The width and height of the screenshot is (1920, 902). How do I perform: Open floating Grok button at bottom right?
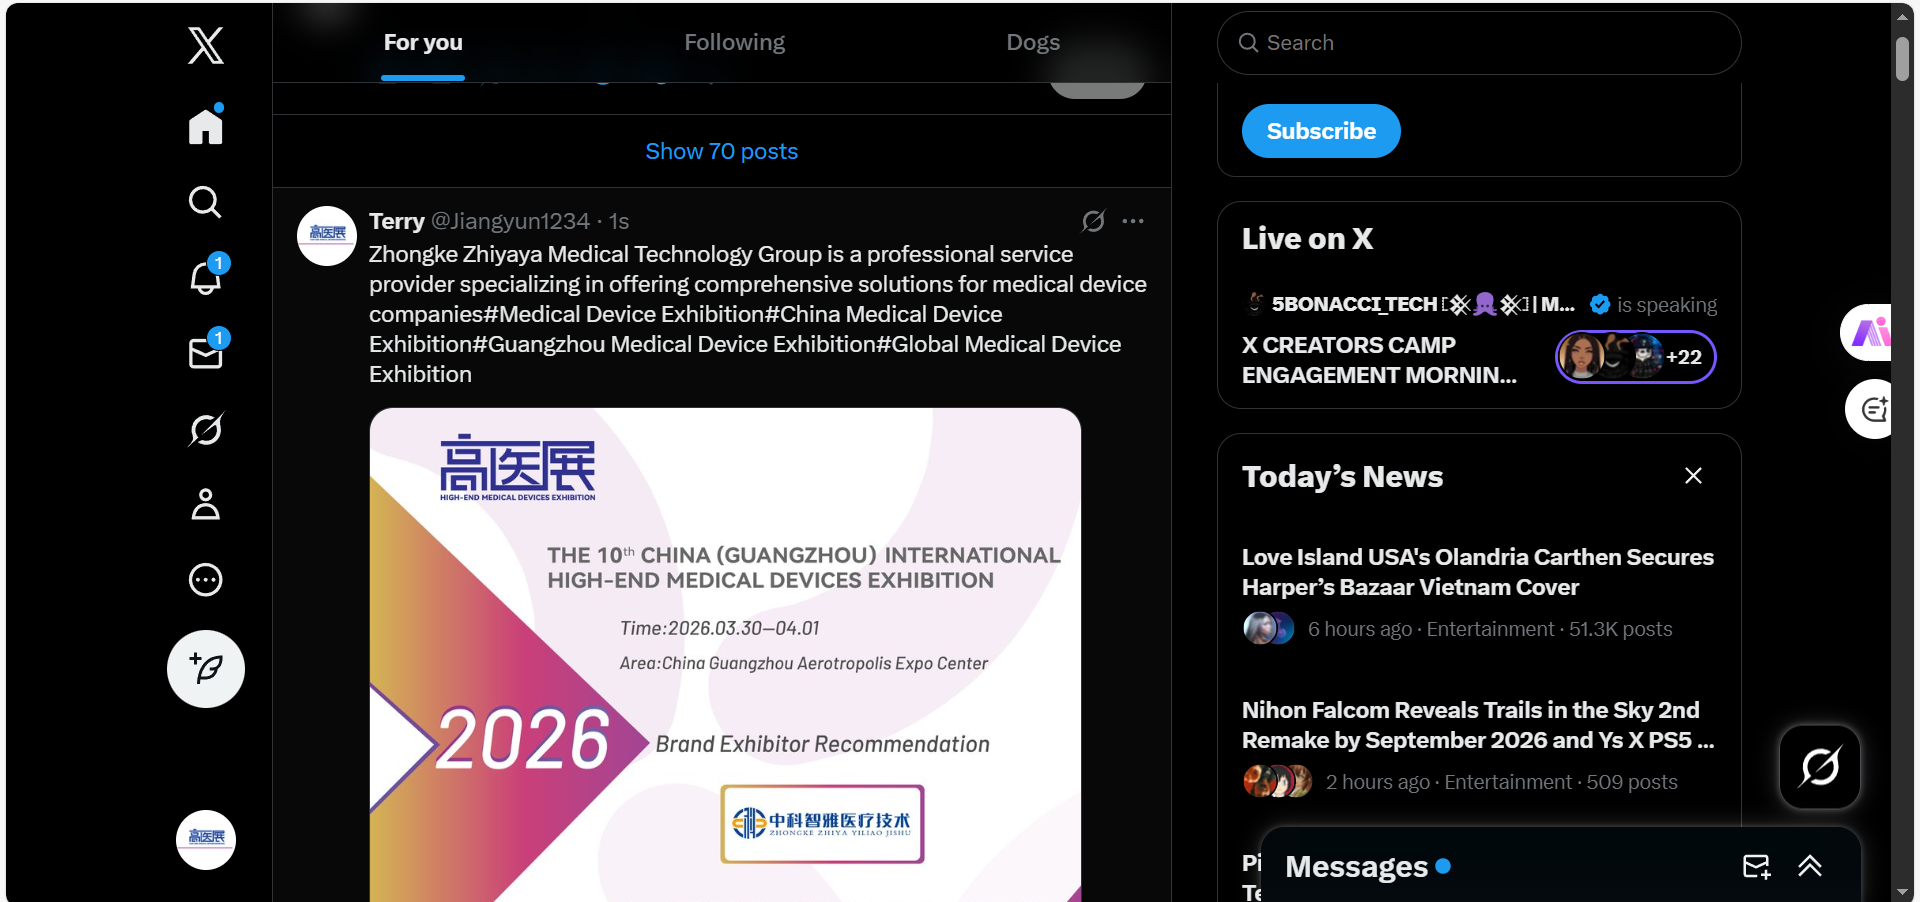click(x=1819, y=767)
